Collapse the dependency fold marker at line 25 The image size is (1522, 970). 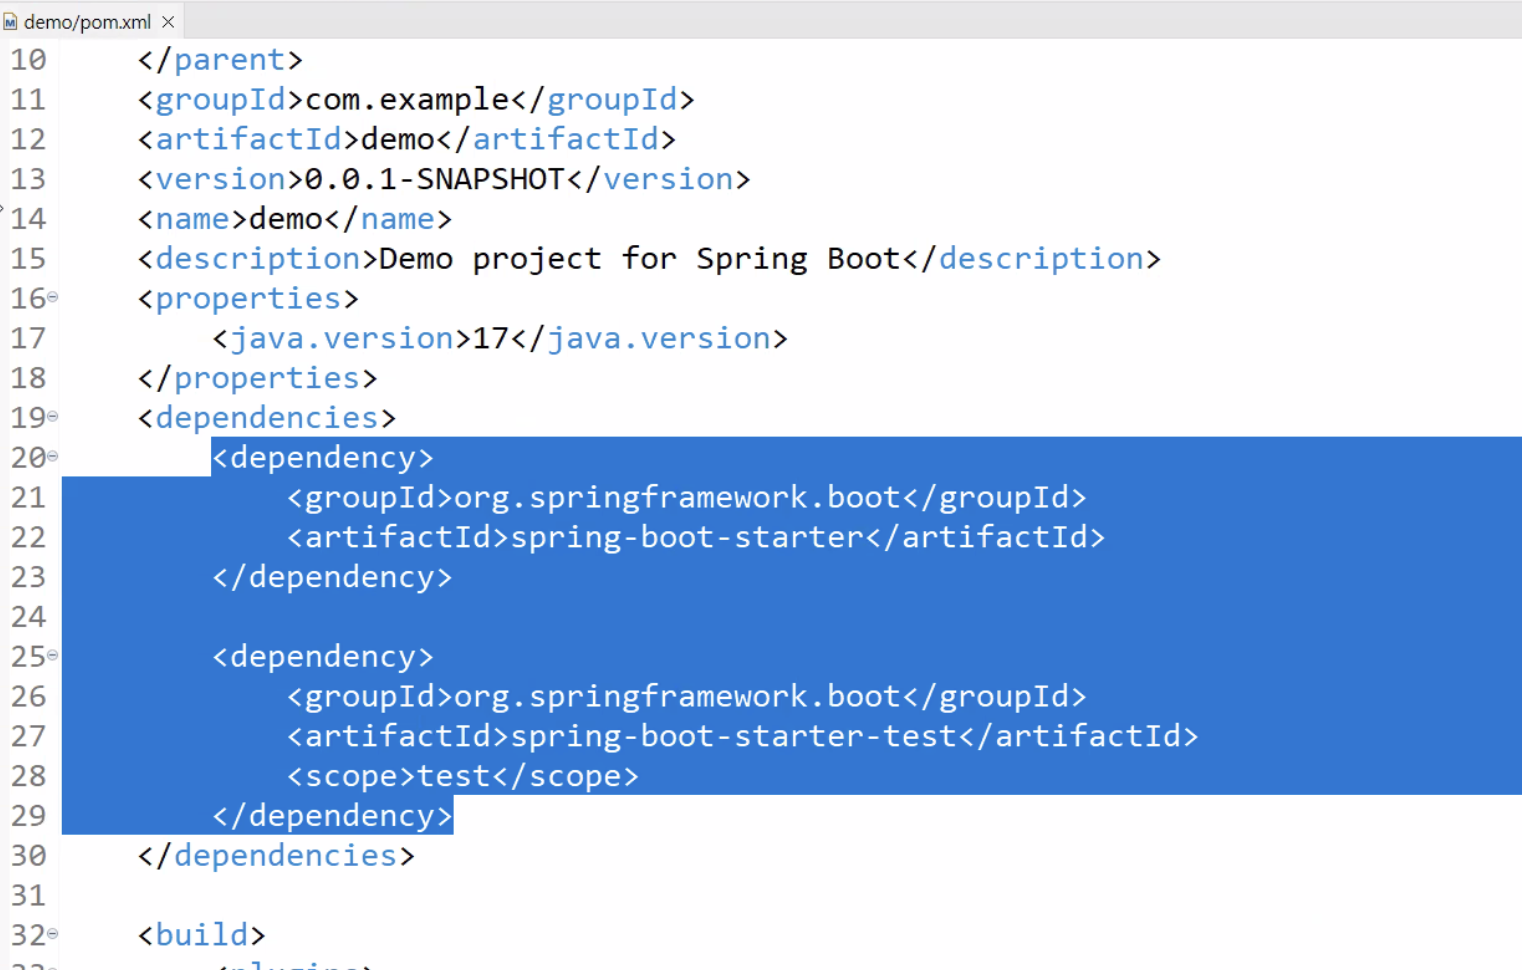point(53,655)
